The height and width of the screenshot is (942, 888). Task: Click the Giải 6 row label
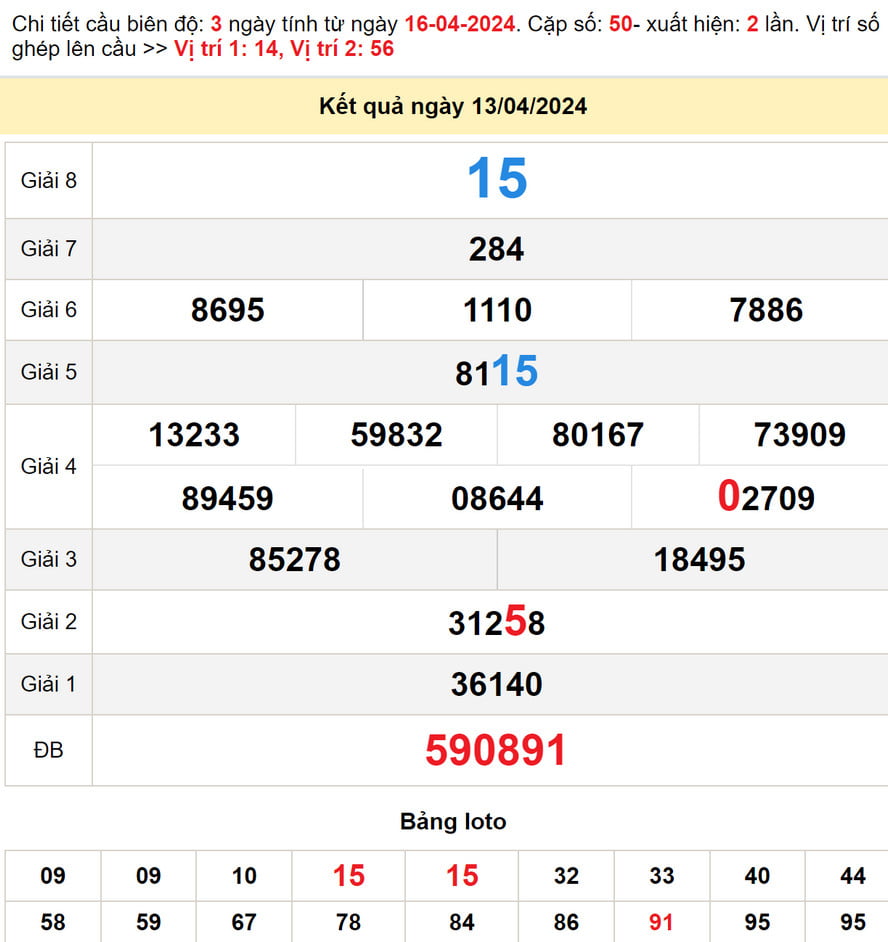(x=47, y=310)
